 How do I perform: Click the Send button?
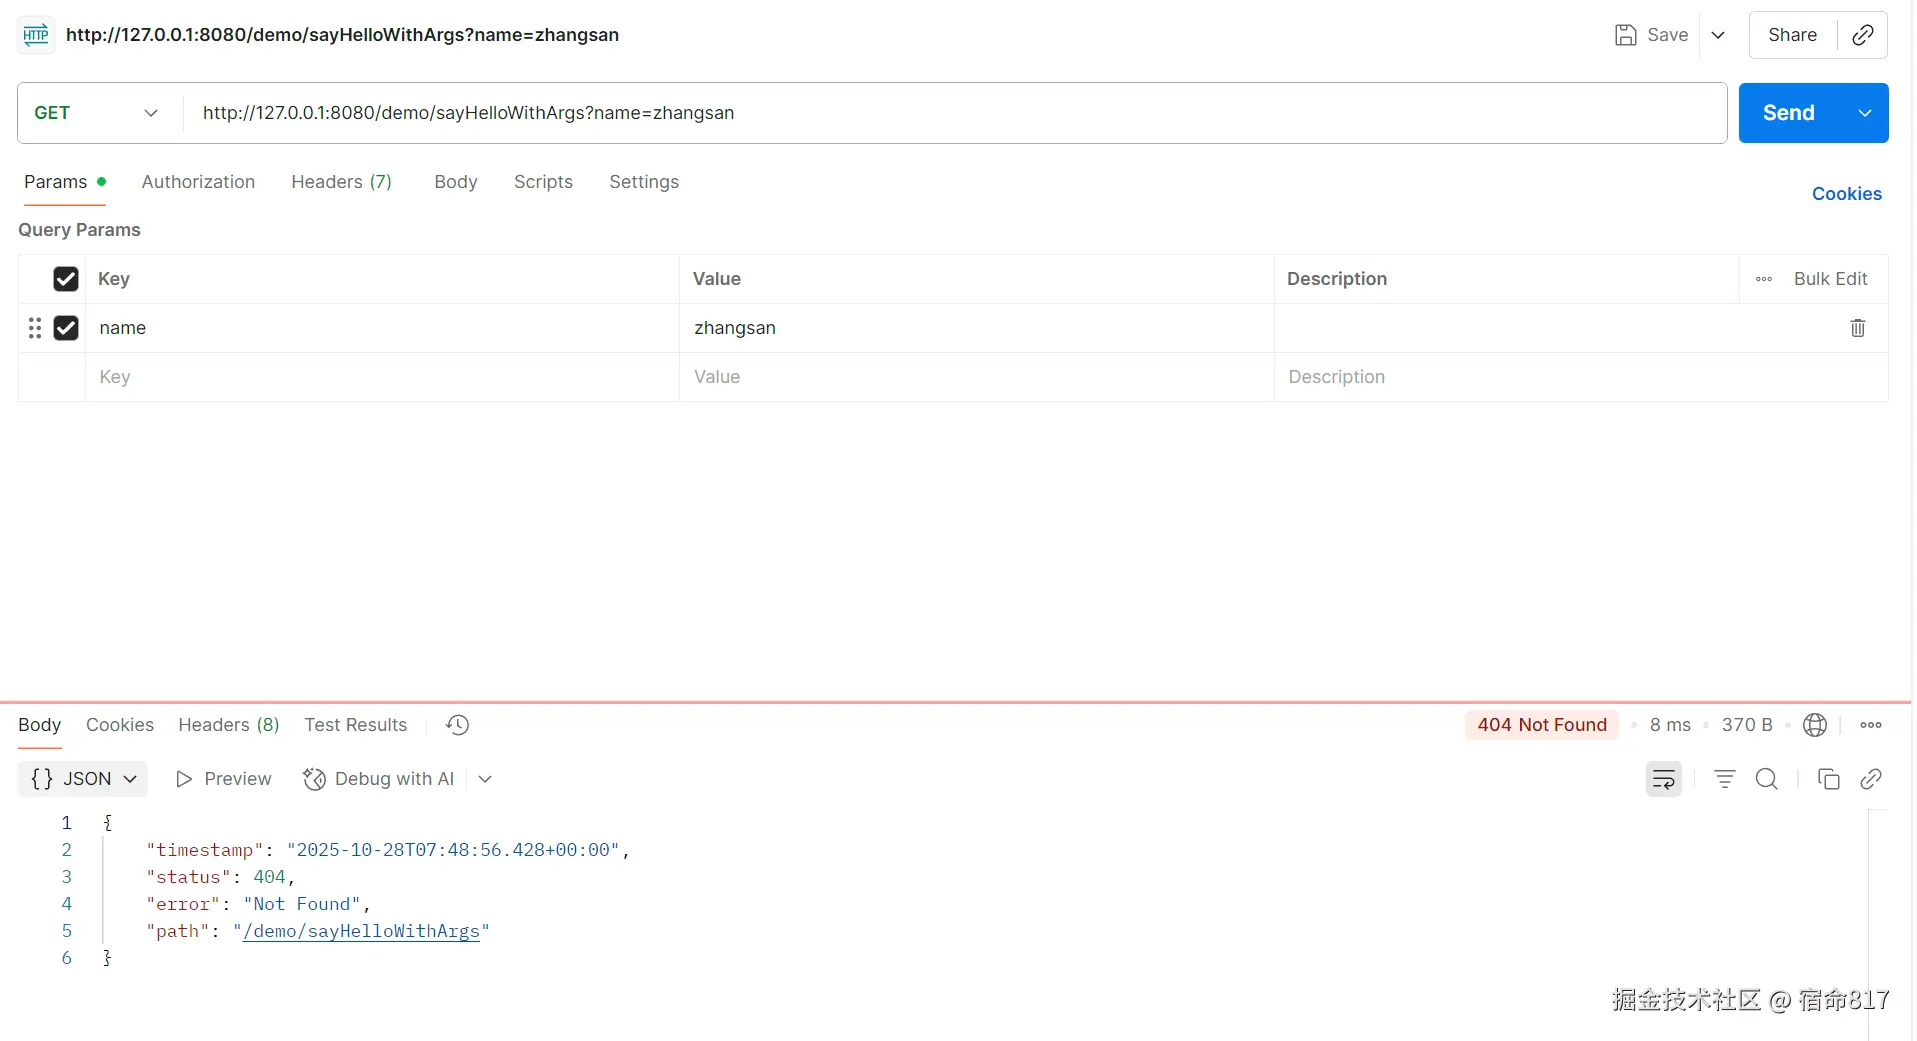1788,113
